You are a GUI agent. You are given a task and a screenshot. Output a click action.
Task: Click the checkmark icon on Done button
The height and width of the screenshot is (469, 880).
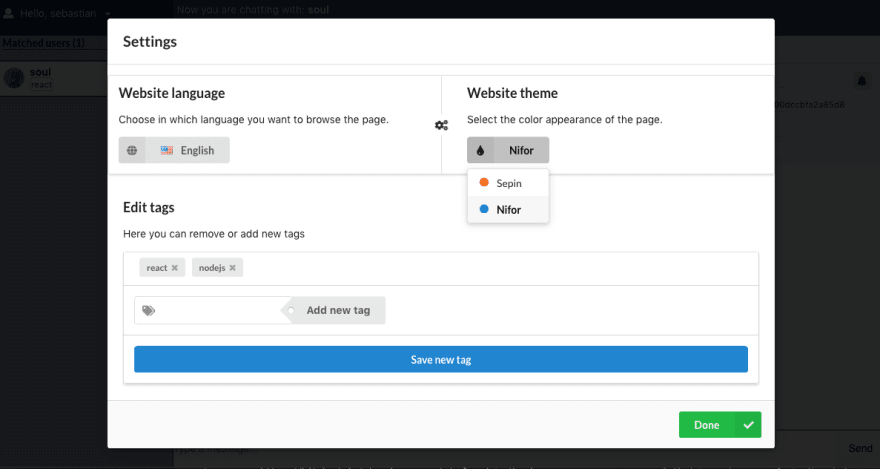(748, 425)
